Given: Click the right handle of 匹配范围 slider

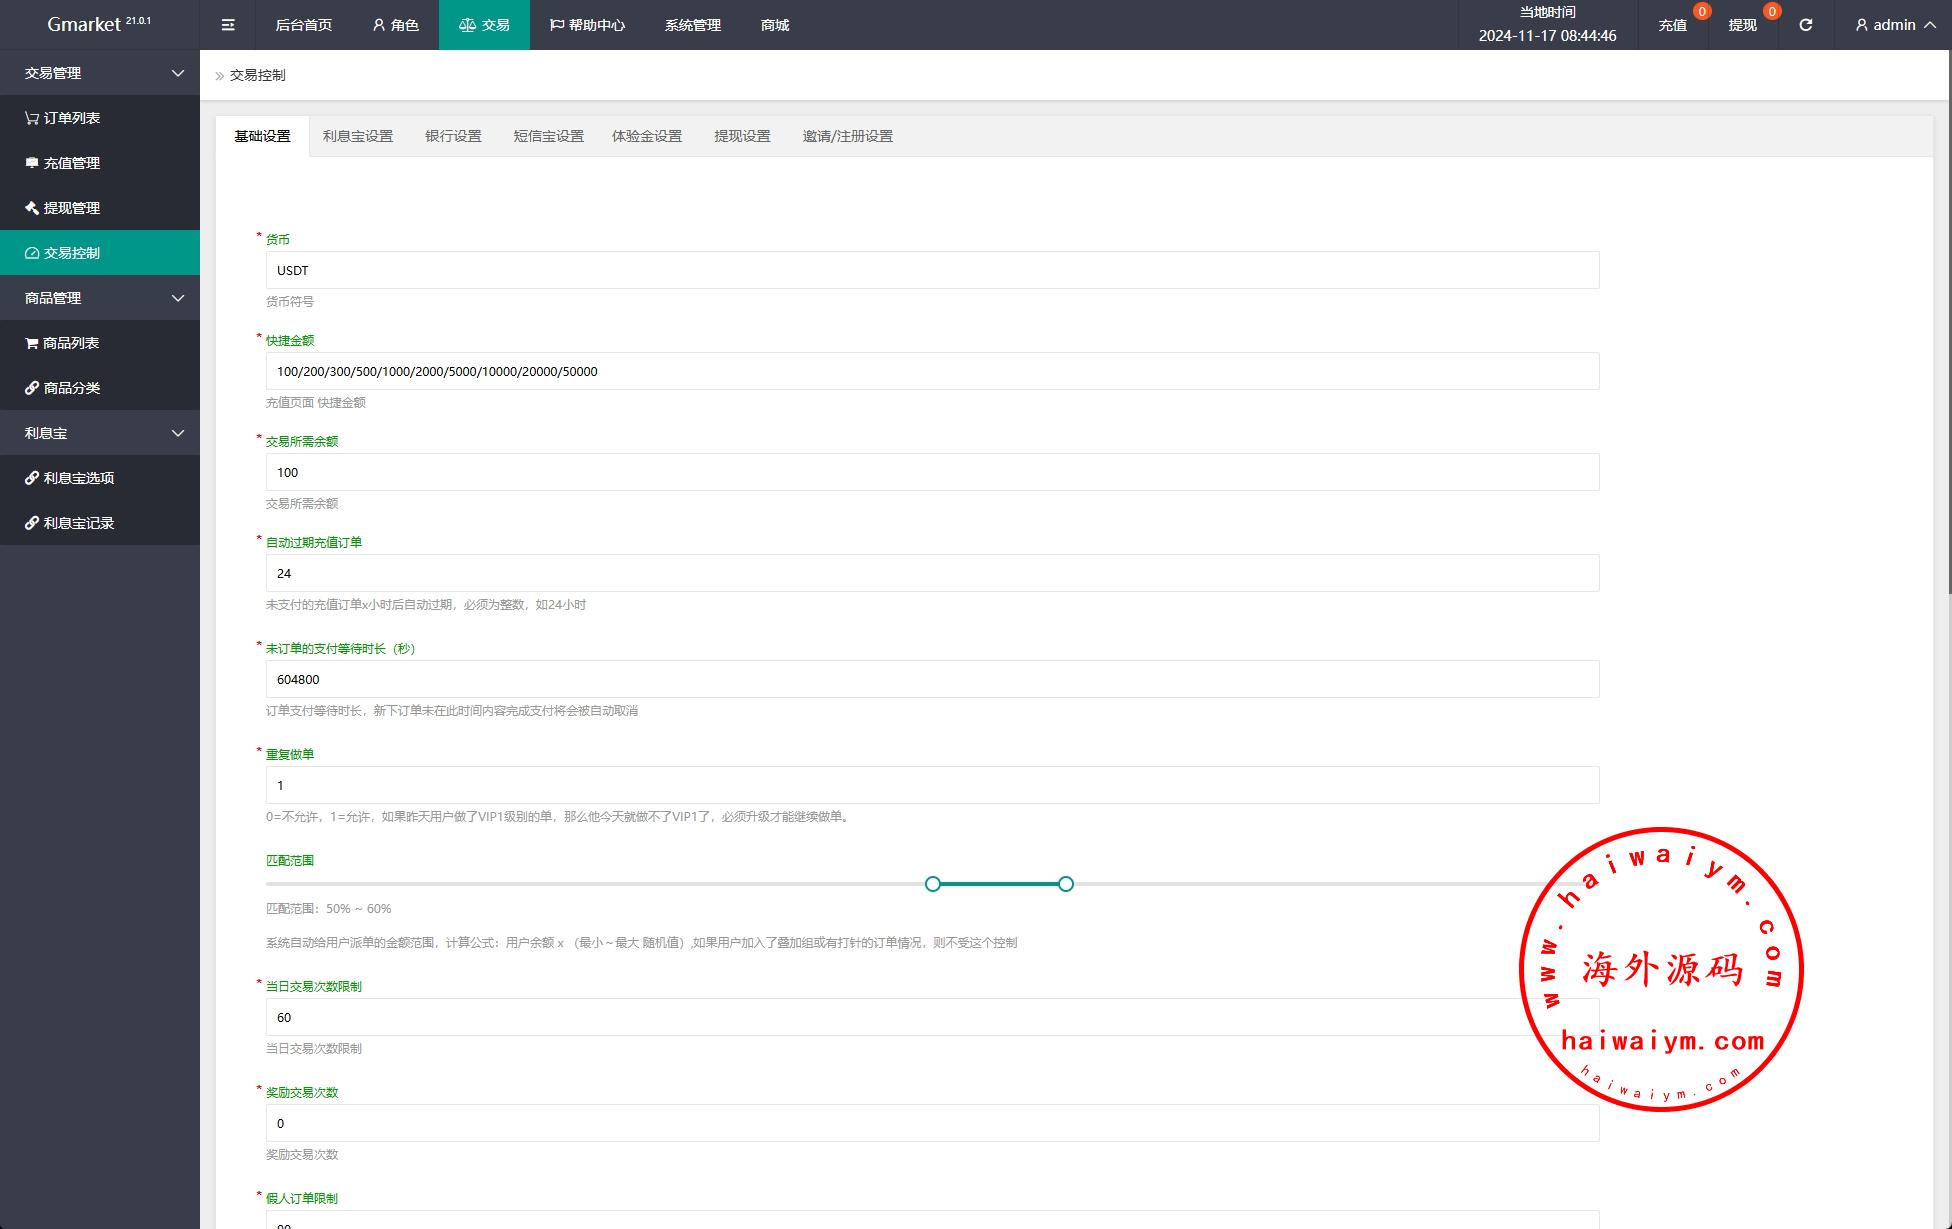Looking at the screenshot, I should pyautogui.click(x=1066, y=884).
